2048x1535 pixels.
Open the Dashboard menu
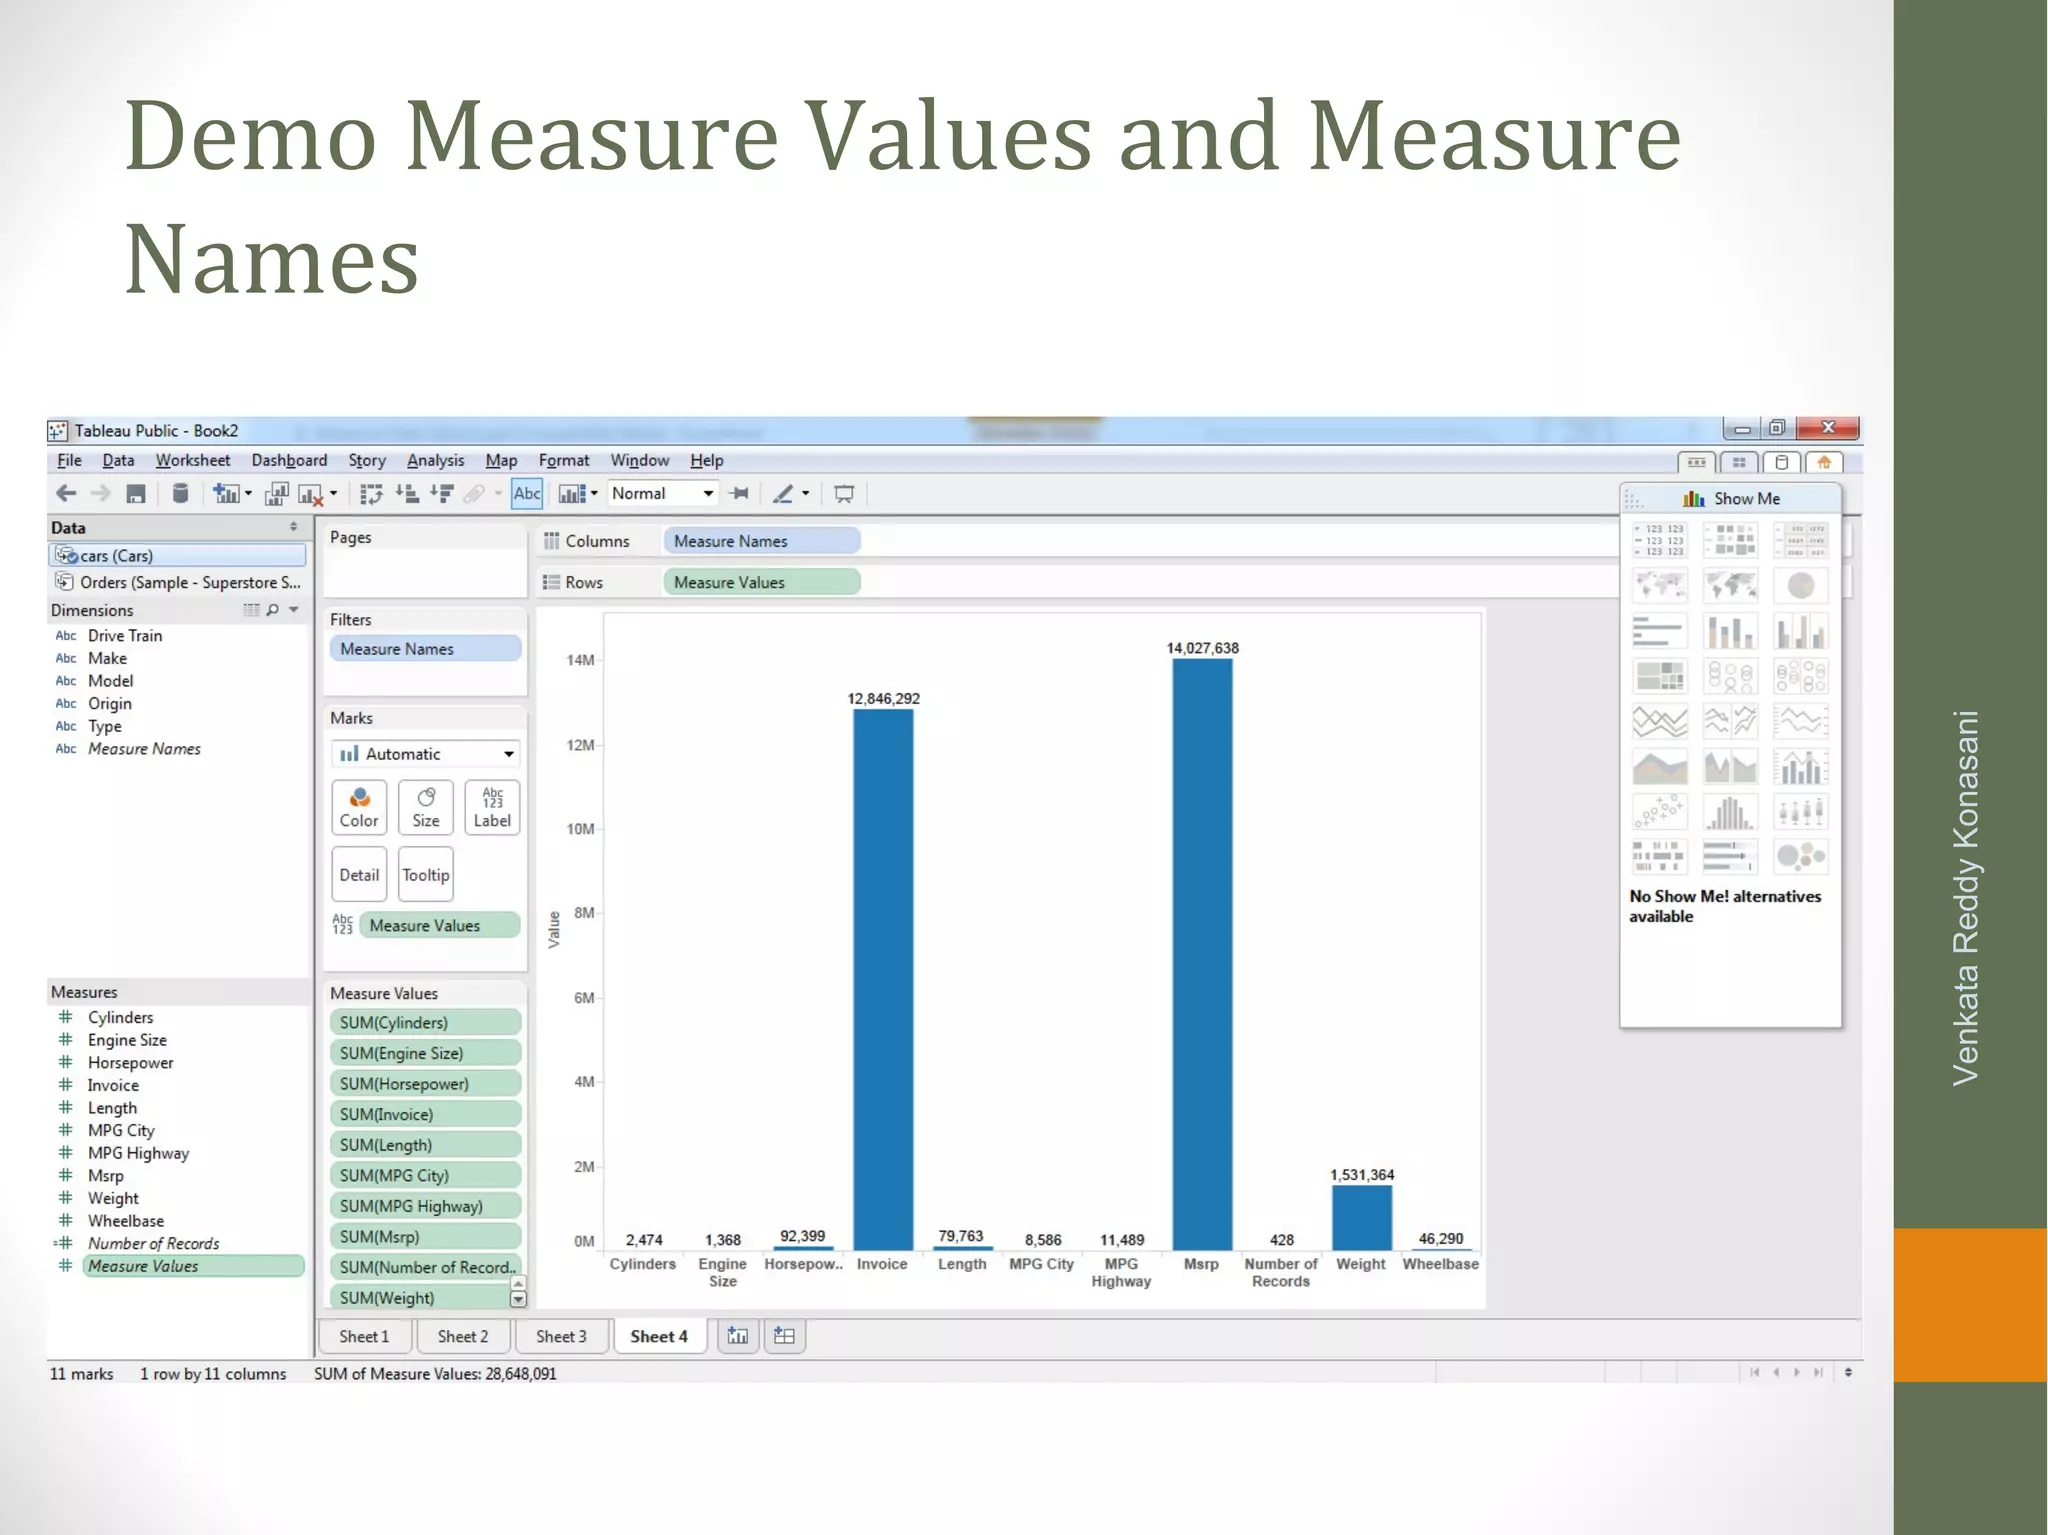(289, 460)
